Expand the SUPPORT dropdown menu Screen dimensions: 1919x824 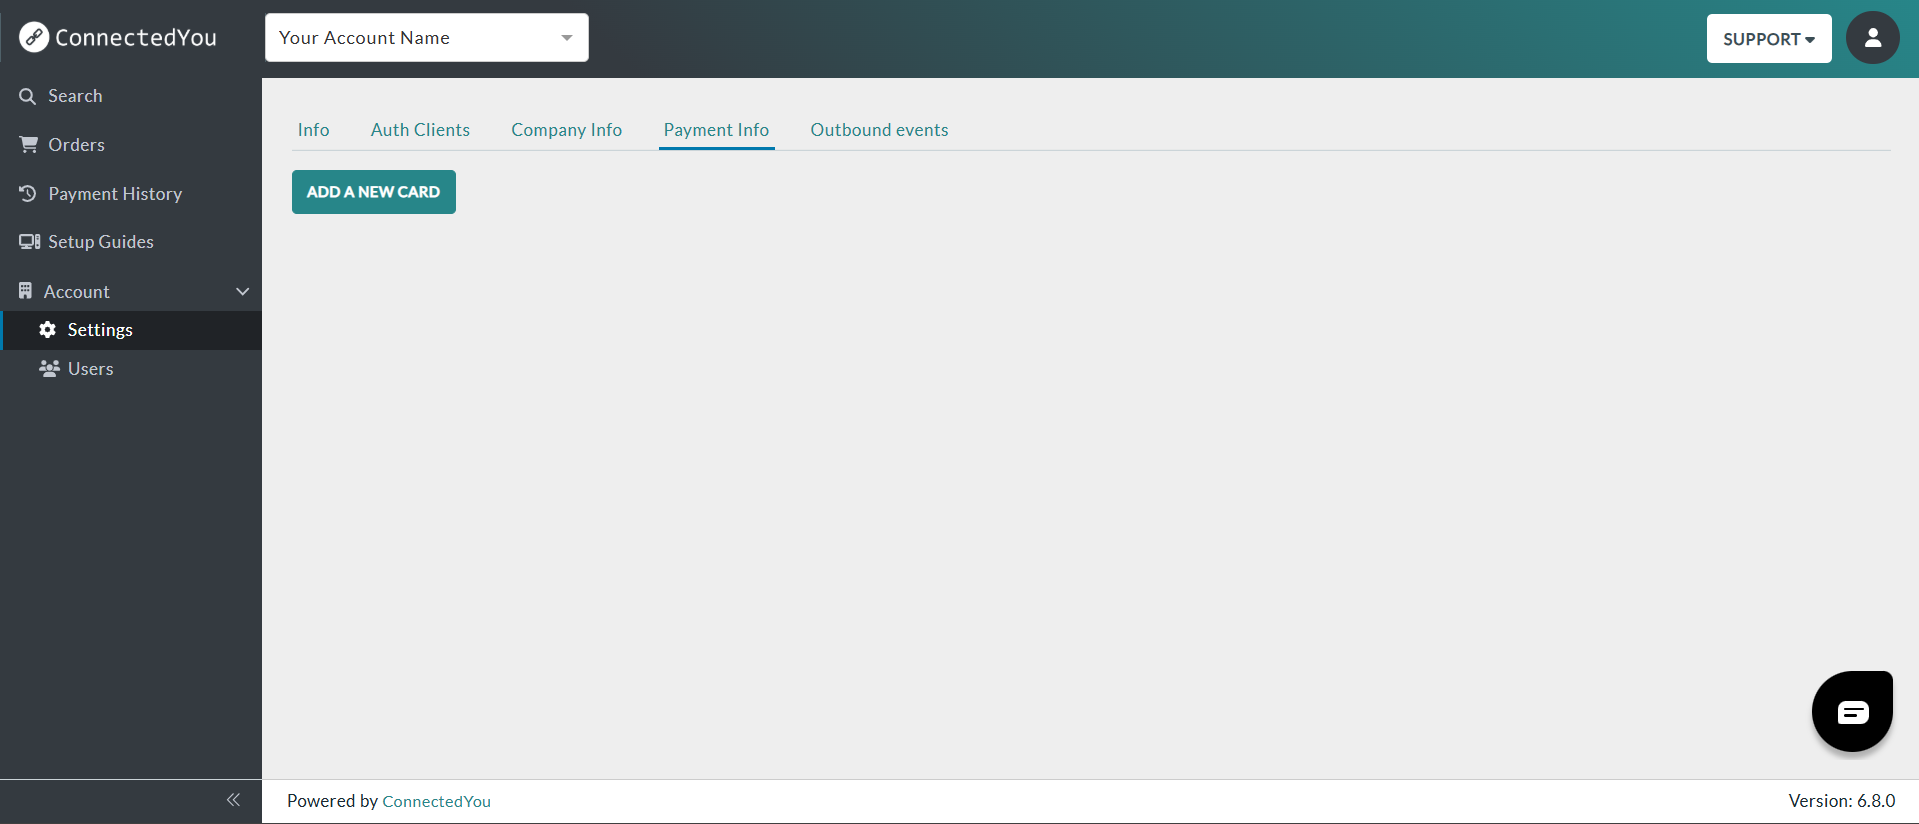[1768, 39]
